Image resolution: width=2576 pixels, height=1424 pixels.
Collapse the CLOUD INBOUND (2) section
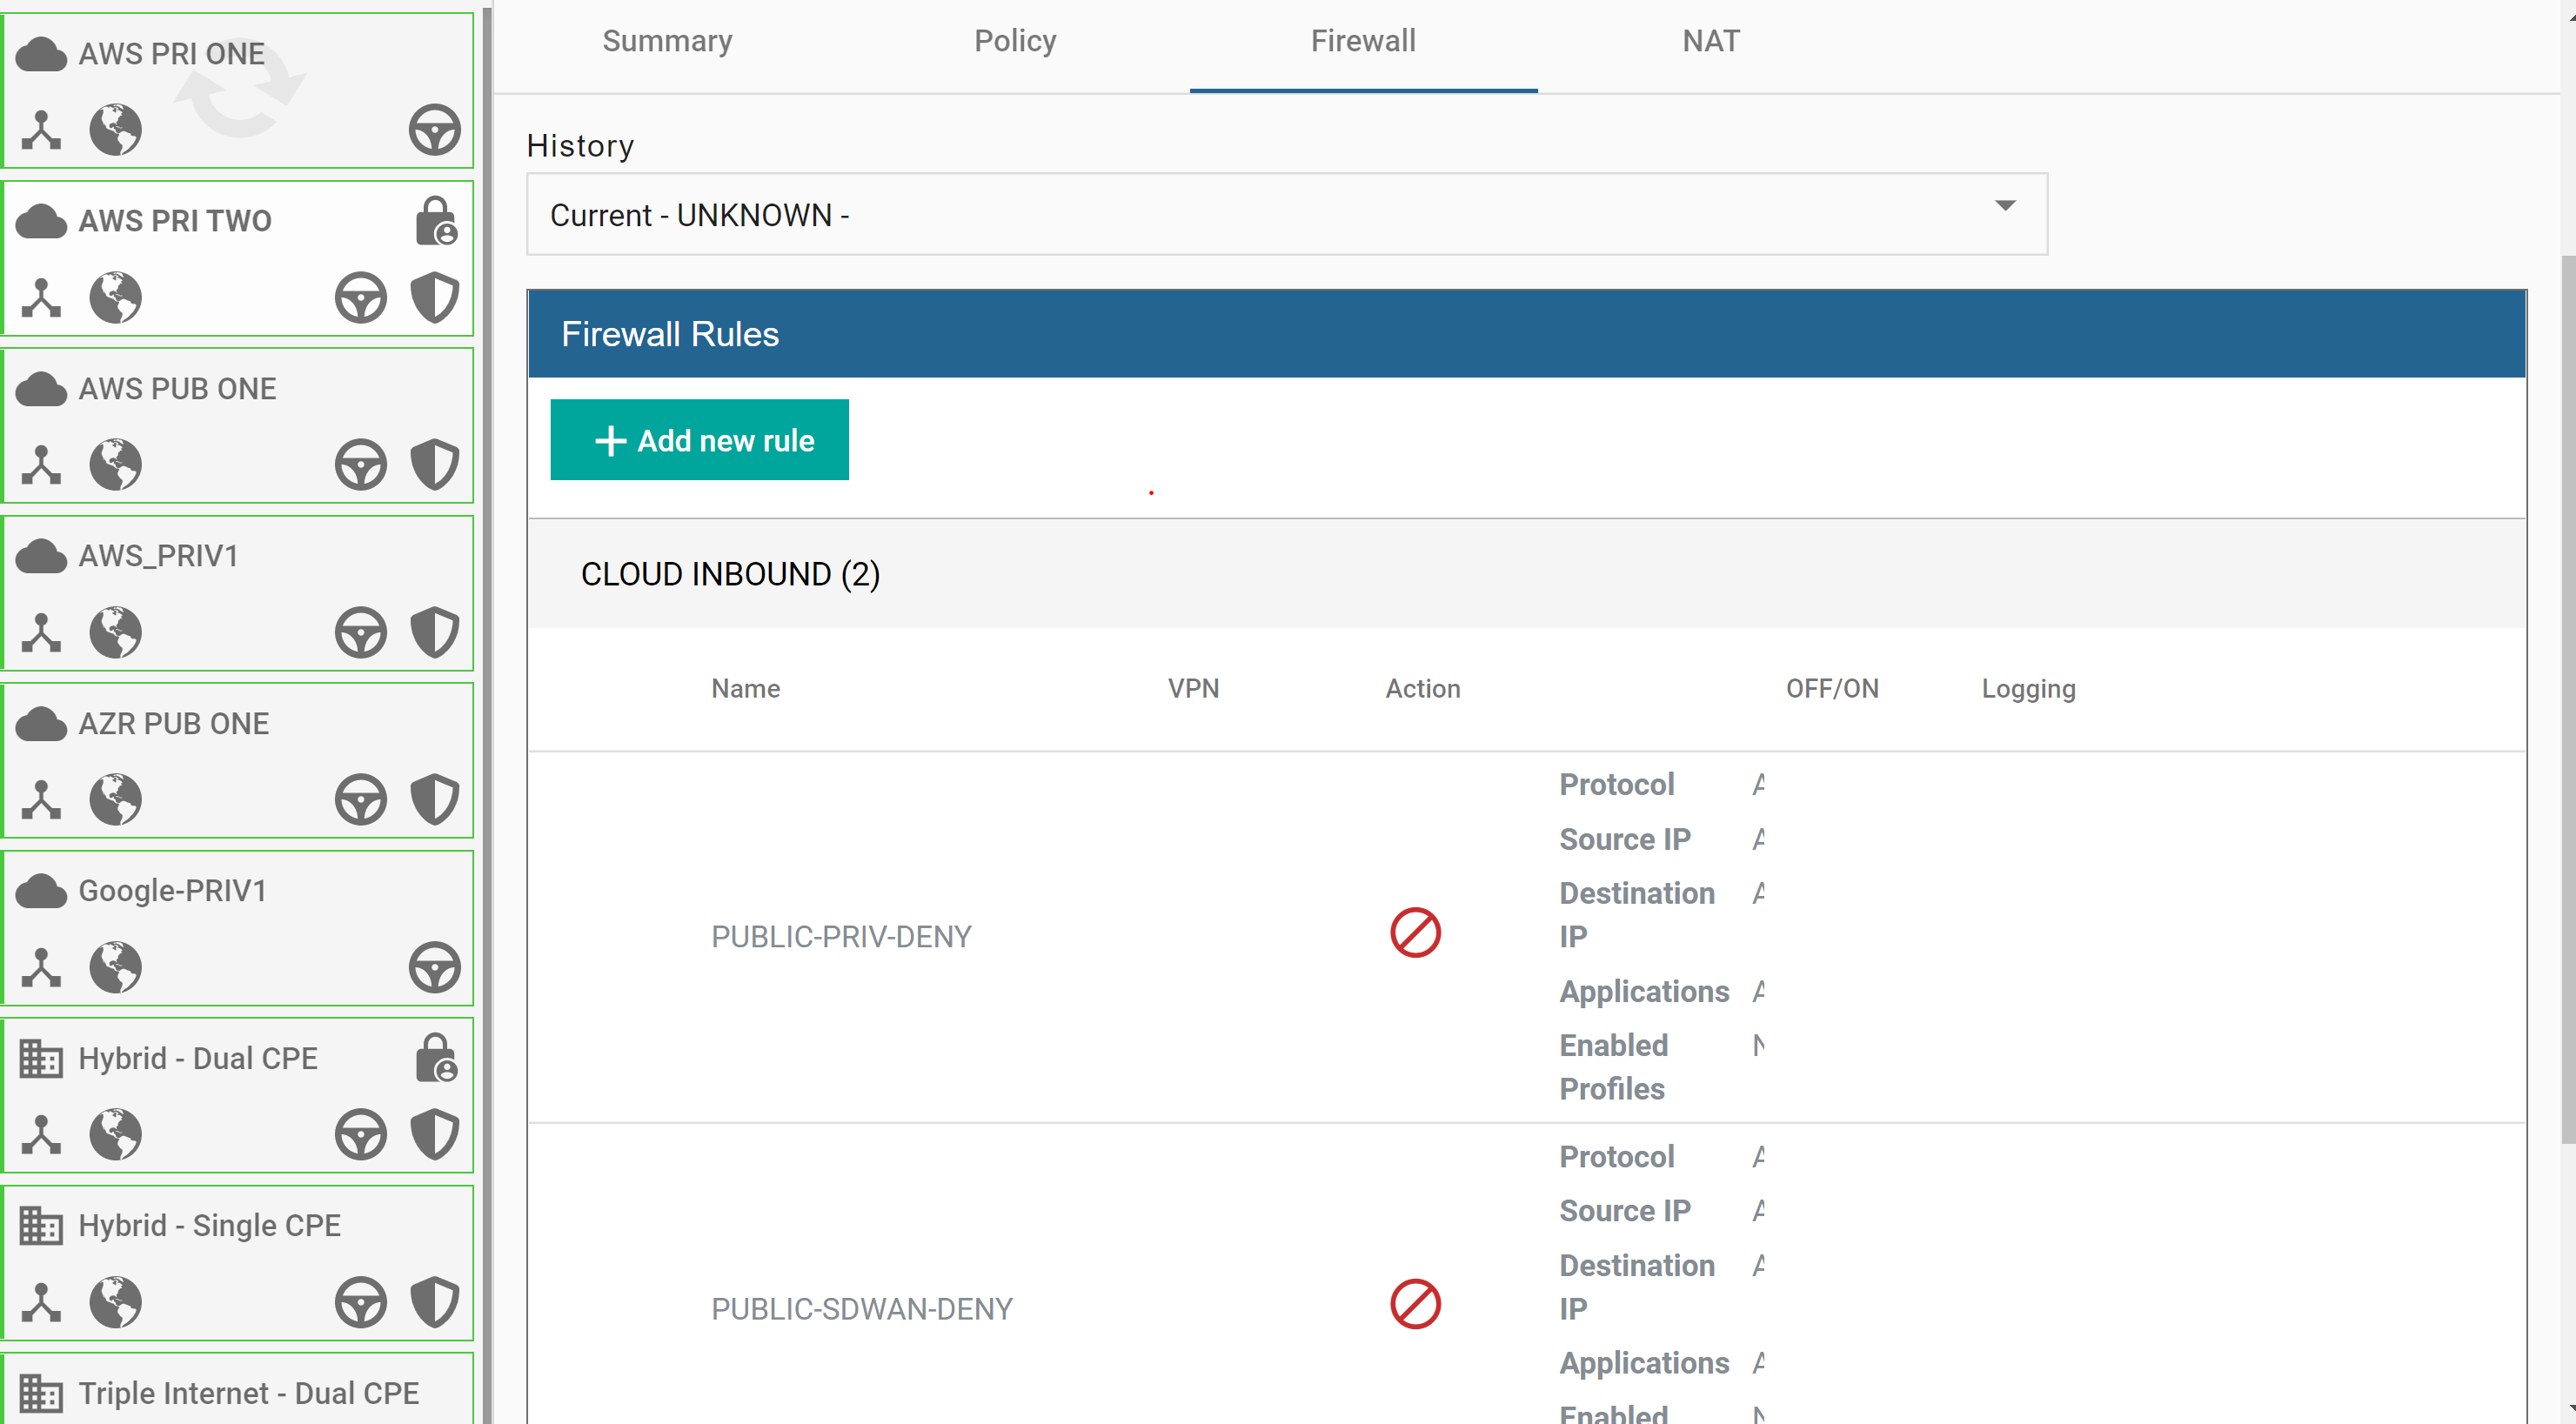tap(1527, 574)
